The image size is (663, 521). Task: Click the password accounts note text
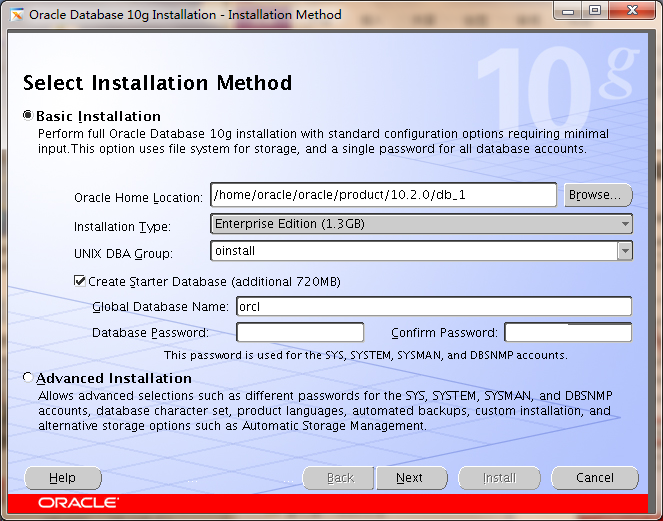[366, 355]
